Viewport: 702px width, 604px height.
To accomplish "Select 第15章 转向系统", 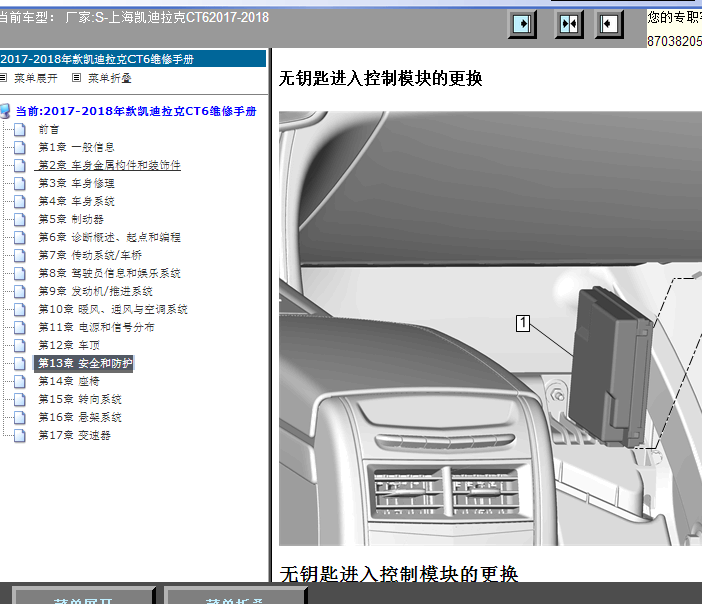I will coord(80,399).
